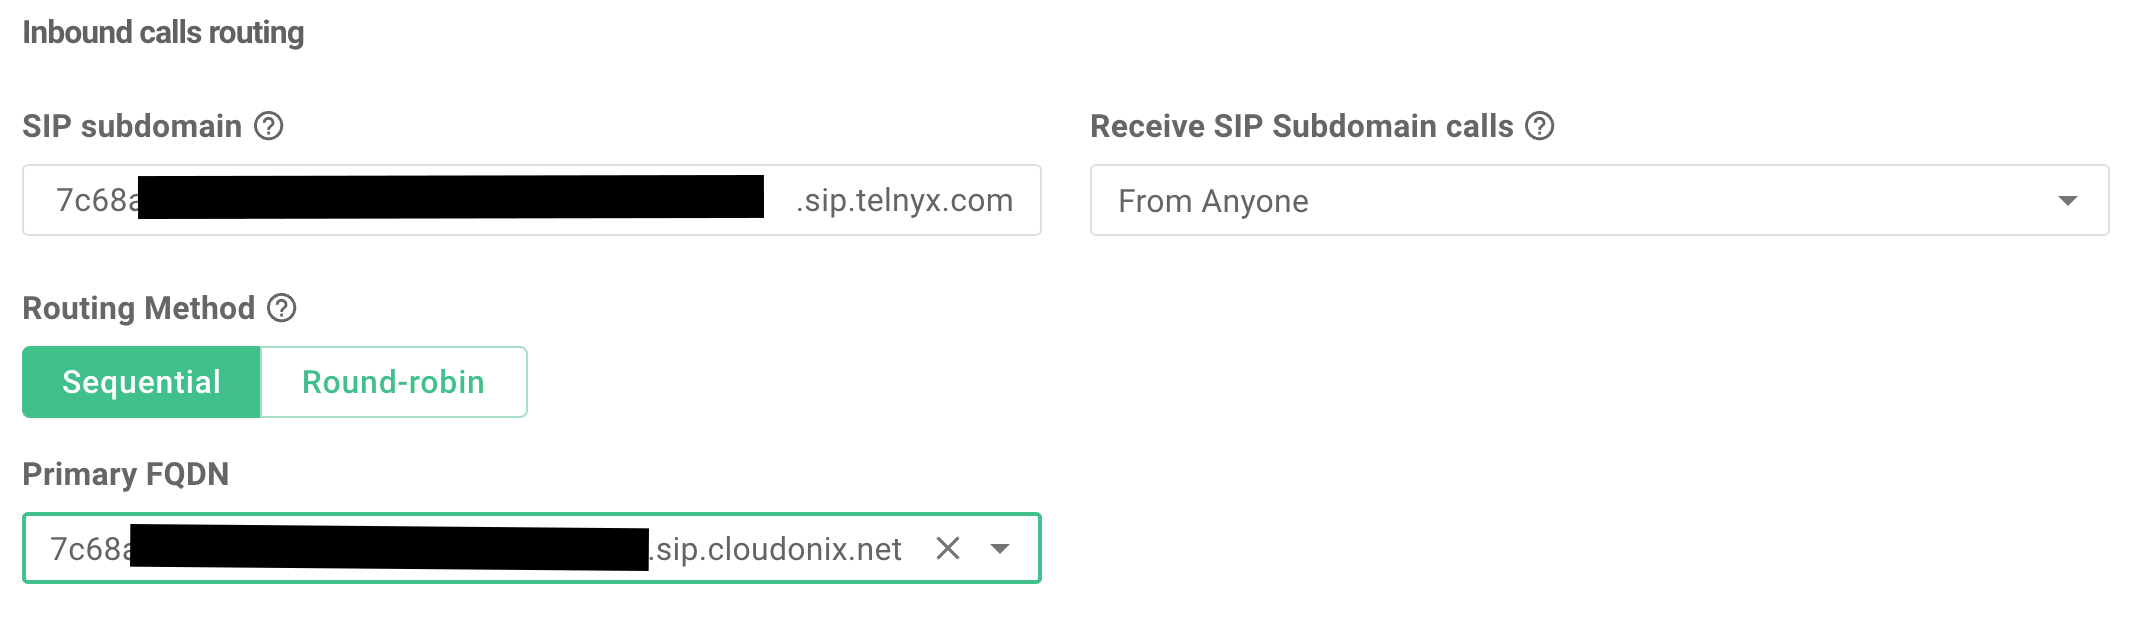Click the .sip.telnyx.com domain suffix
The image size is (2136, 620).
coord(904,200)
